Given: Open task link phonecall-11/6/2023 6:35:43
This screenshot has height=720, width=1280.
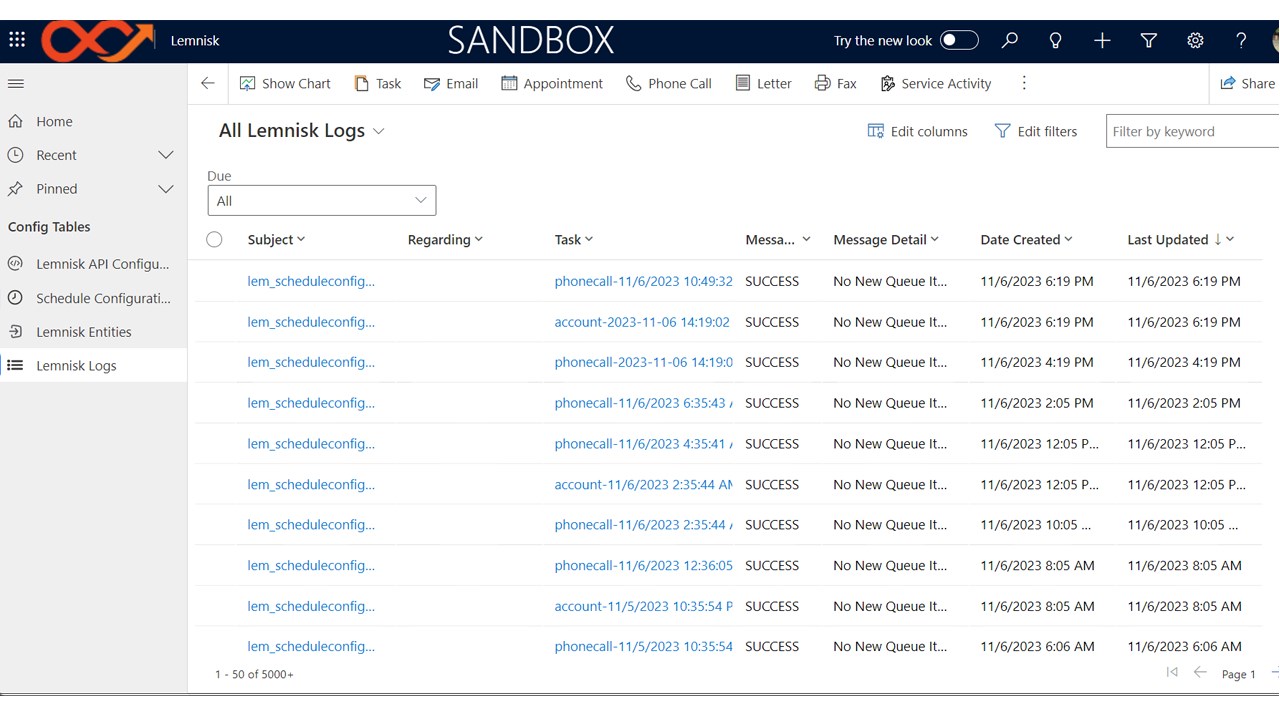Looking at the screenshot, I should (644, 403).
